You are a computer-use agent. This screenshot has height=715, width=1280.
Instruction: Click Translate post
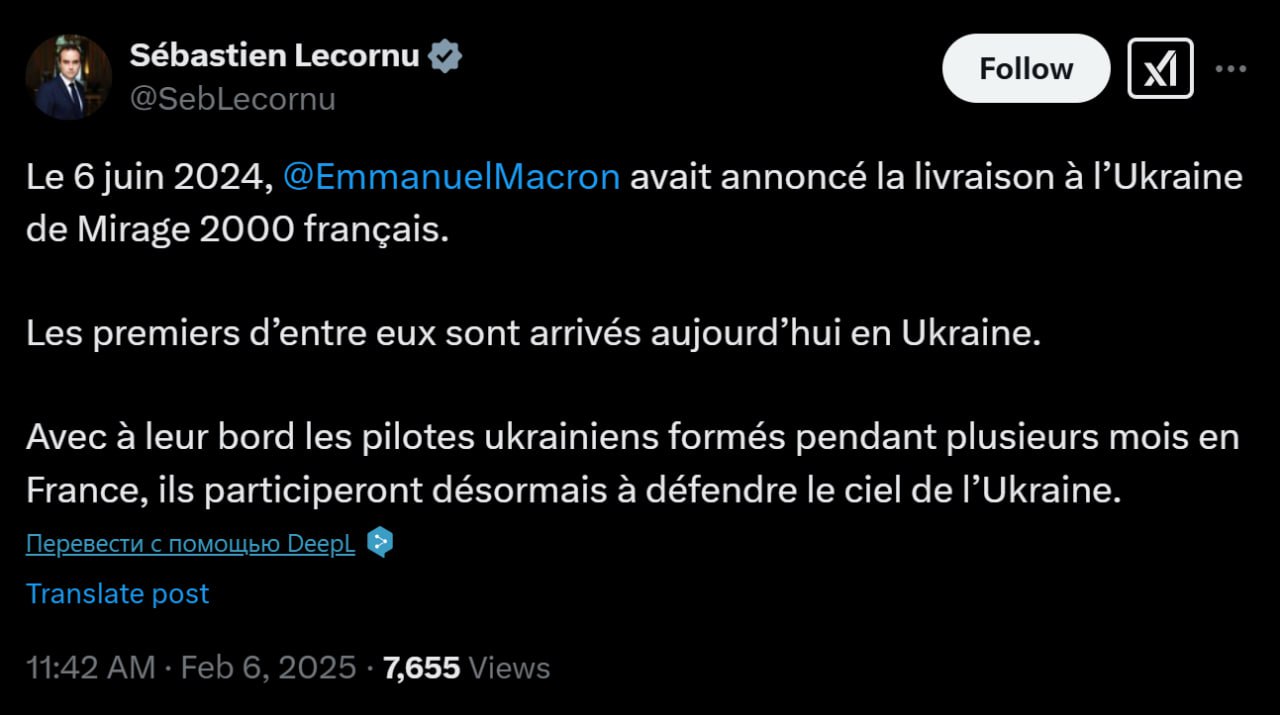pos(118,593)
